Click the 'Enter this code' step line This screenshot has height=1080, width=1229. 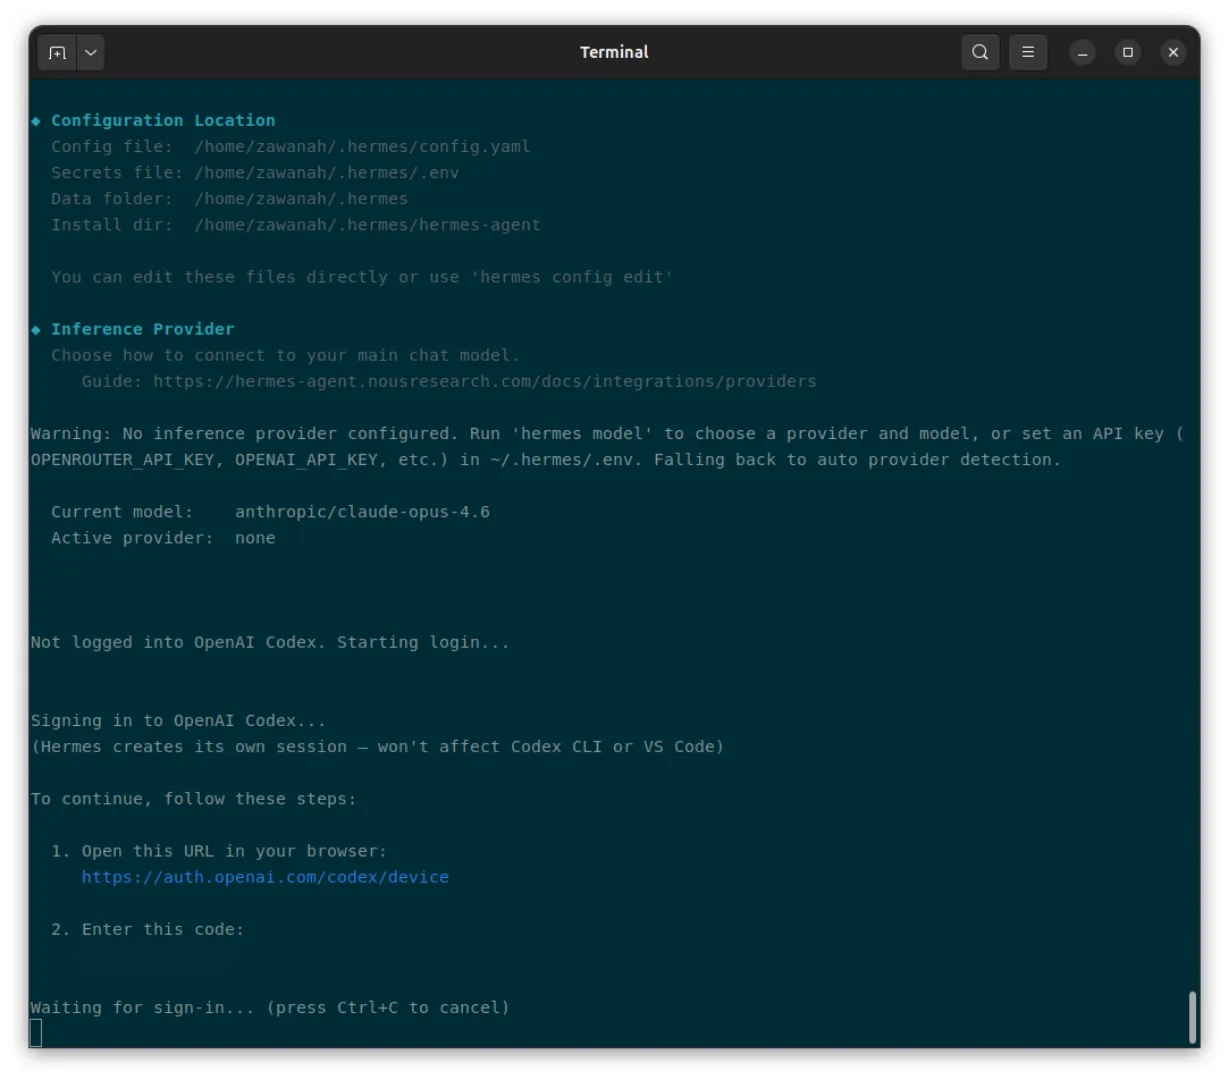(147, 929)
